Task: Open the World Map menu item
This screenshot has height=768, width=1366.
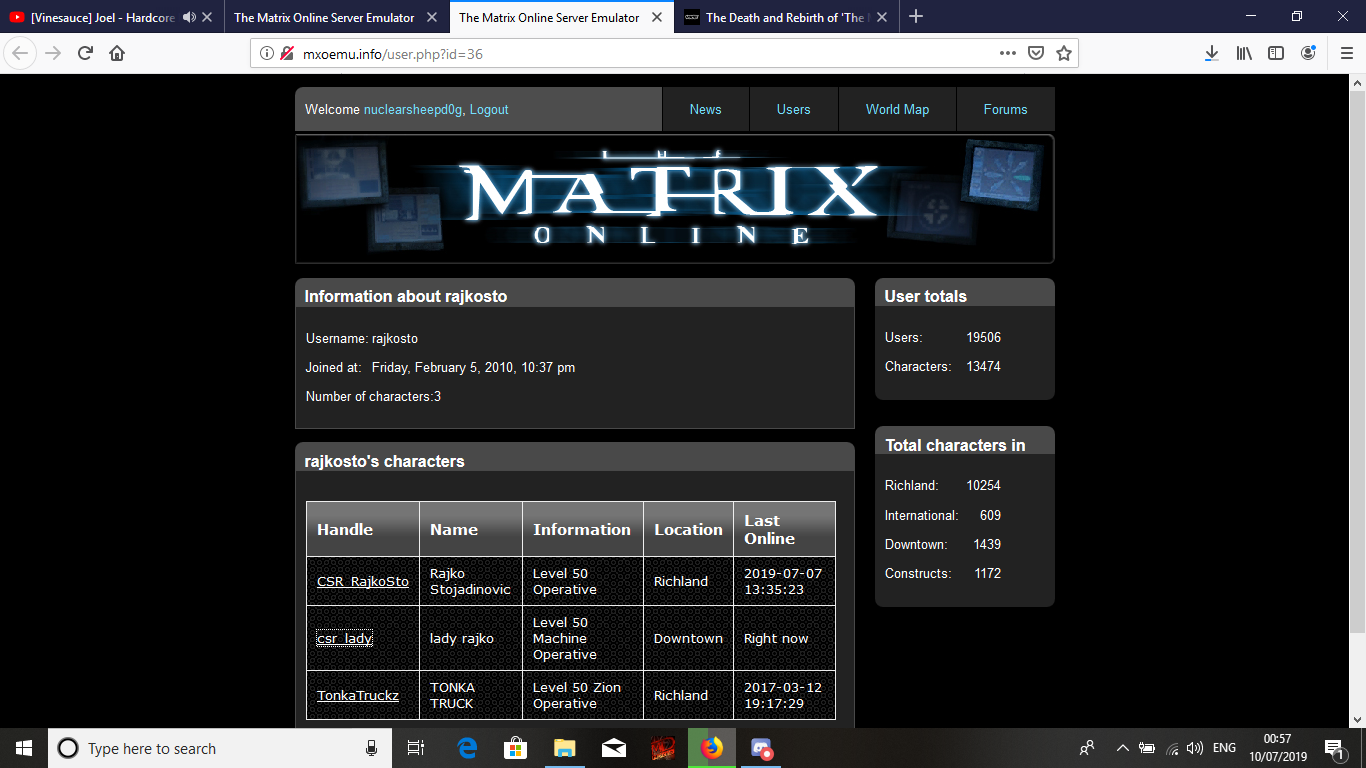Action: [x=897, y=109]
